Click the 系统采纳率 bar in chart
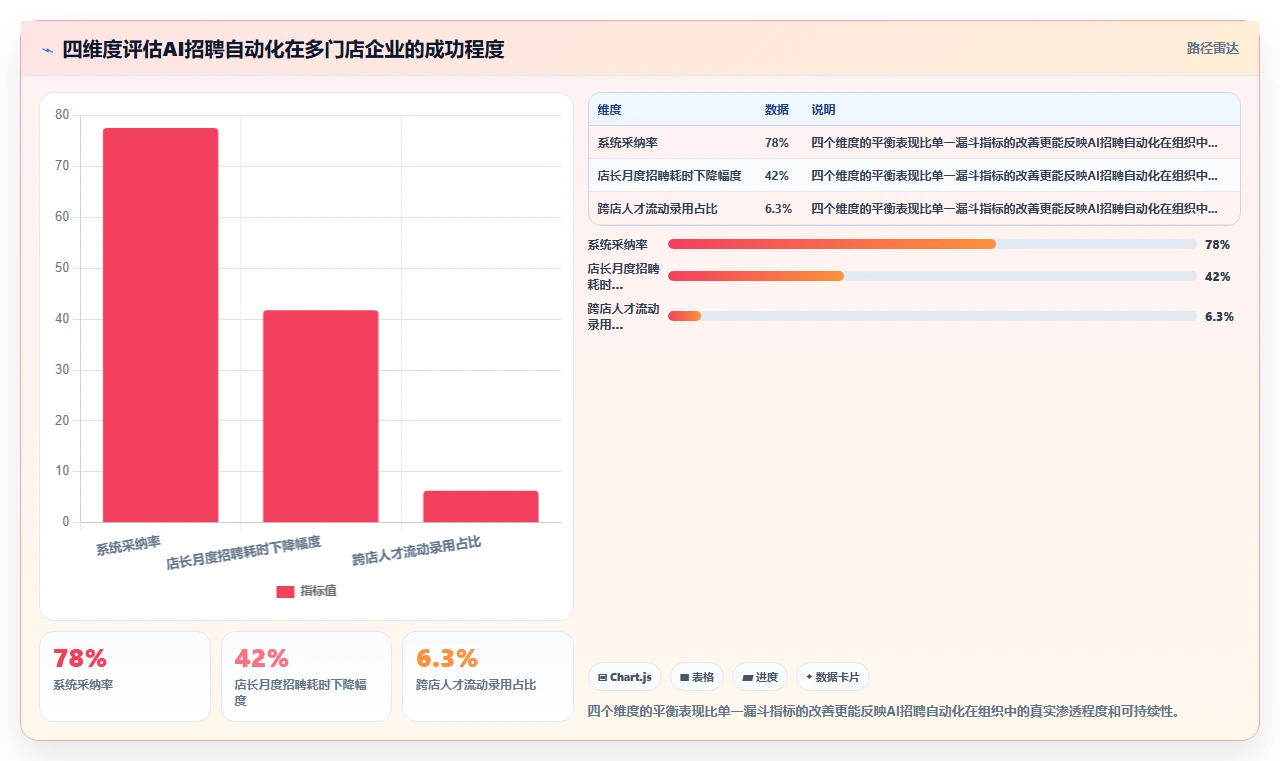This screenshot has height=761, width=1280. (x=160, y=325)
